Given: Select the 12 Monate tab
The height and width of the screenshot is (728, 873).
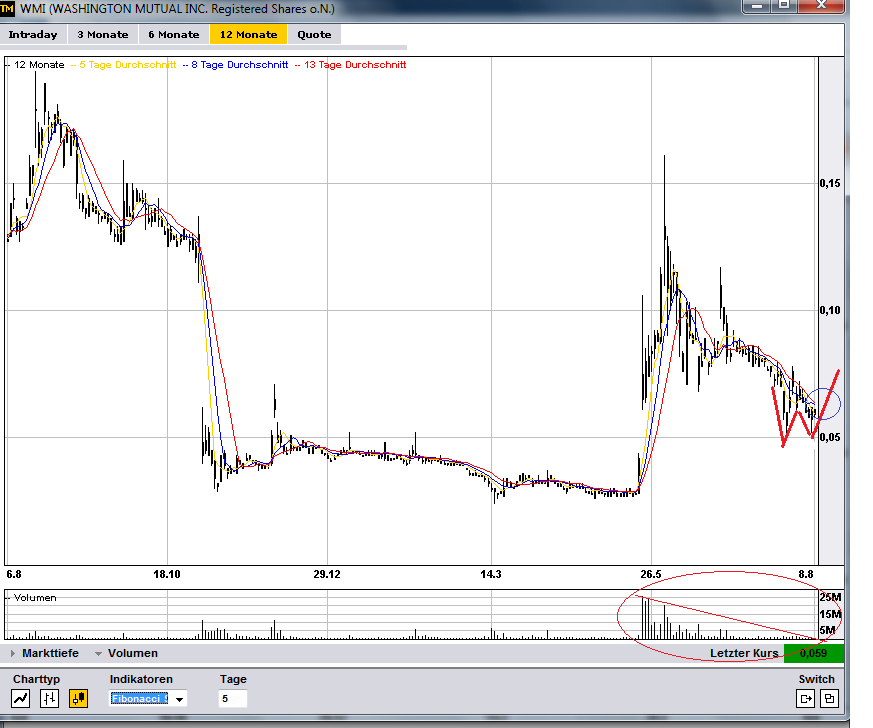Looking at the screenshot, I should tap(248, 35).
